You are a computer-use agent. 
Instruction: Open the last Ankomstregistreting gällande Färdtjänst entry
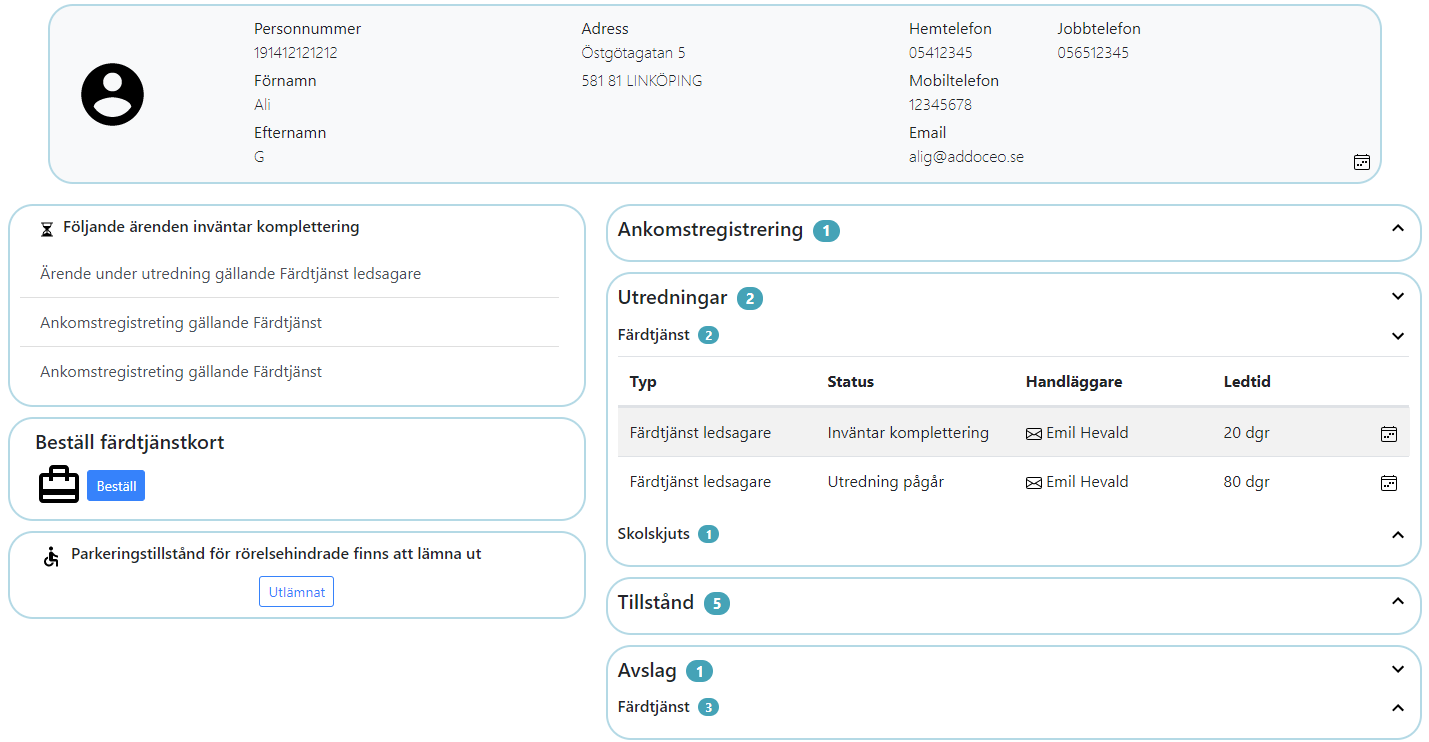coord(181,371)
